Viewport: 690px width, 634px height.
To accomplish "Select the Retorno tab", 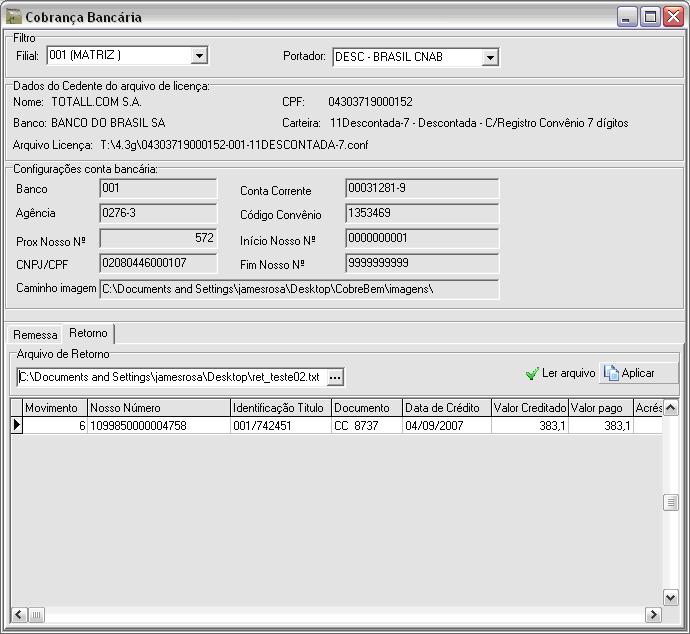I will point(88,333).
